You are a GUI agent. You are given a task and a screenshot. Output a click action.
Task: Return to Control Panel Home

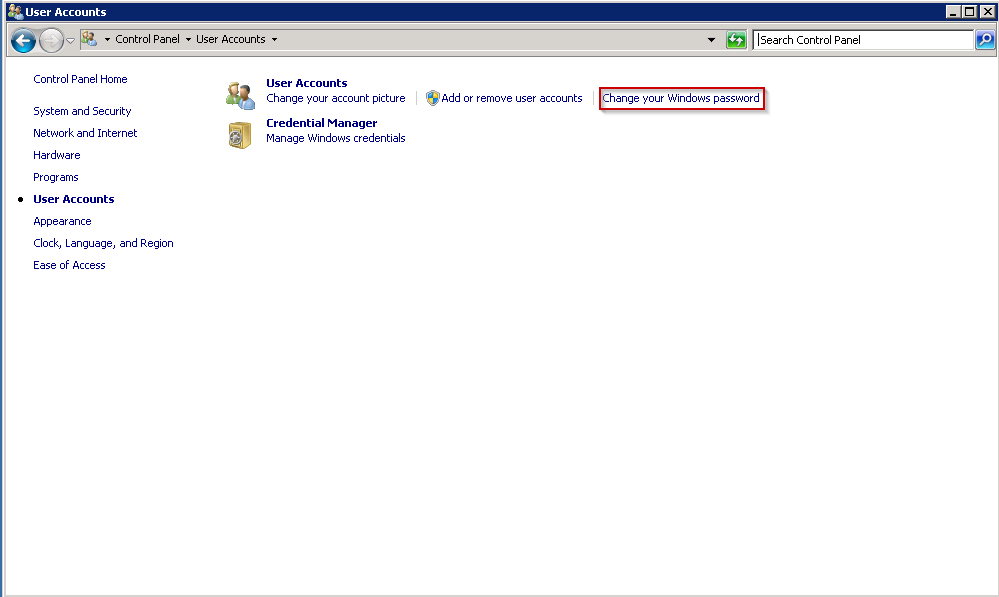[80, 79]
